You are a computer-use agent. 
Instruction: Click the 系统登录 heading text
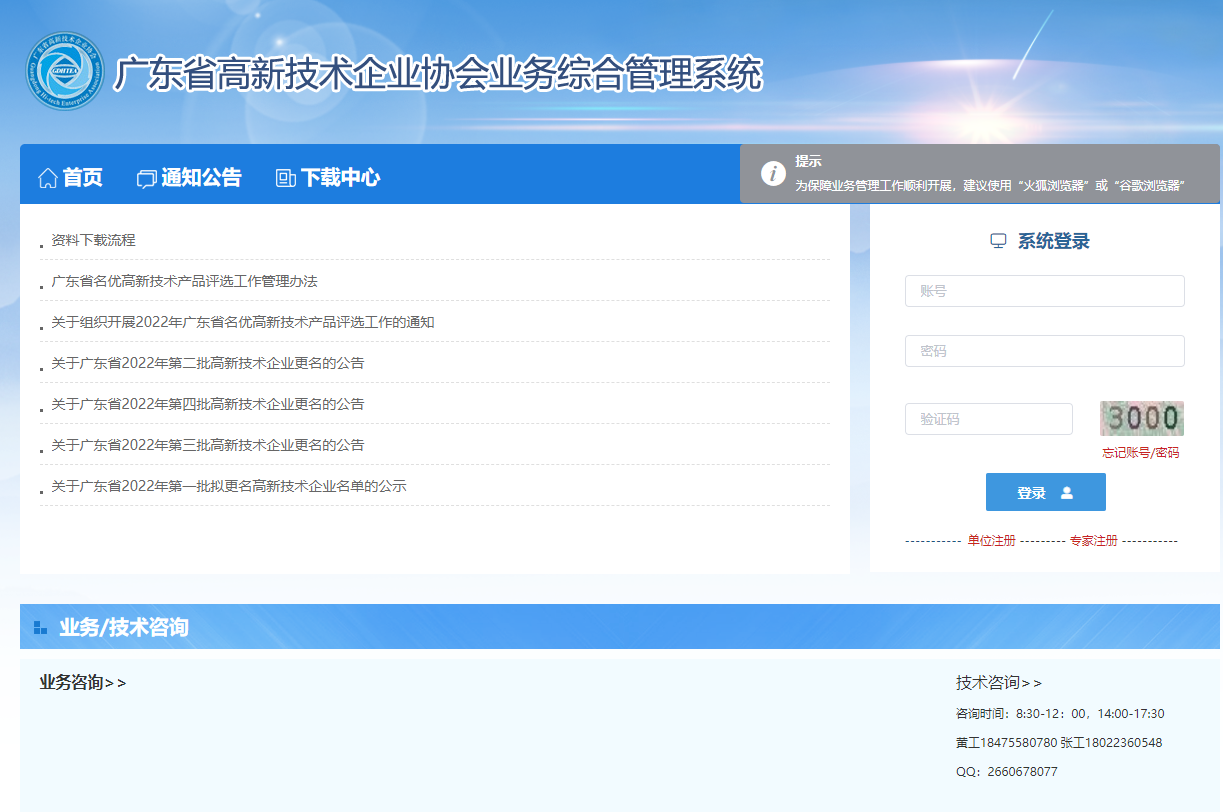point(1054,241)
